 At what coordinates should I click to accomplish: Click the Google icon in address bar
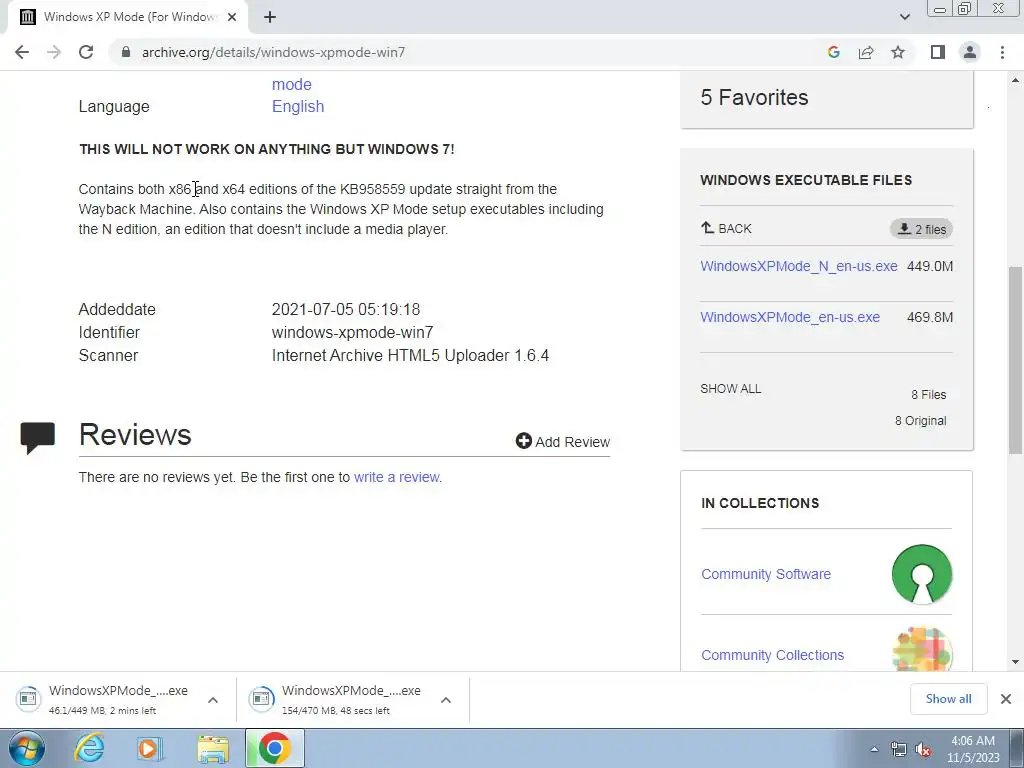[833, 52]
